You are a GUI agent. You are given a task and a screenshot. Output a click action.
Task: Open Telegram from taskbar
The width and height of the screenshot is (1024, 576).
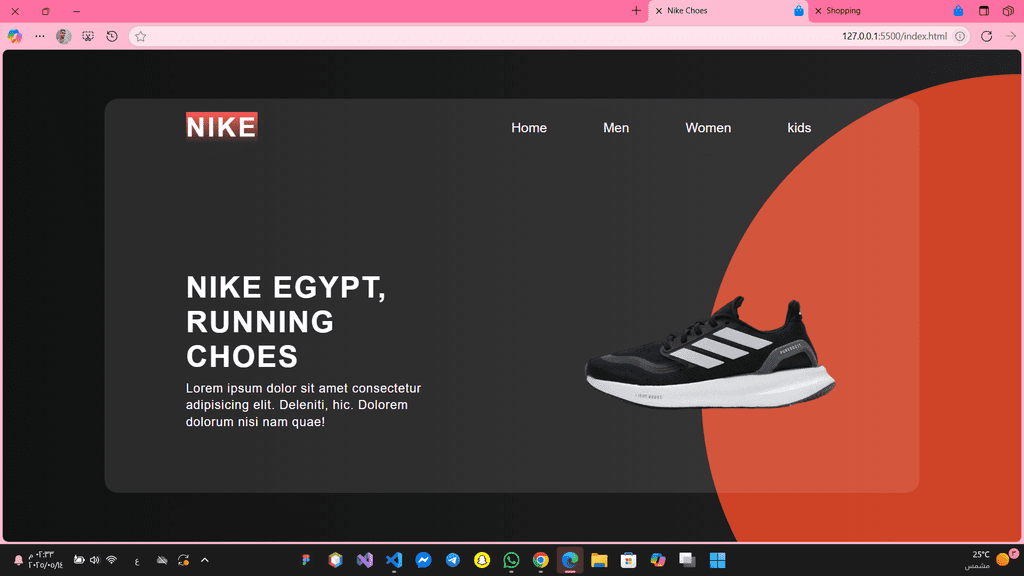click(x=453, y=560)
